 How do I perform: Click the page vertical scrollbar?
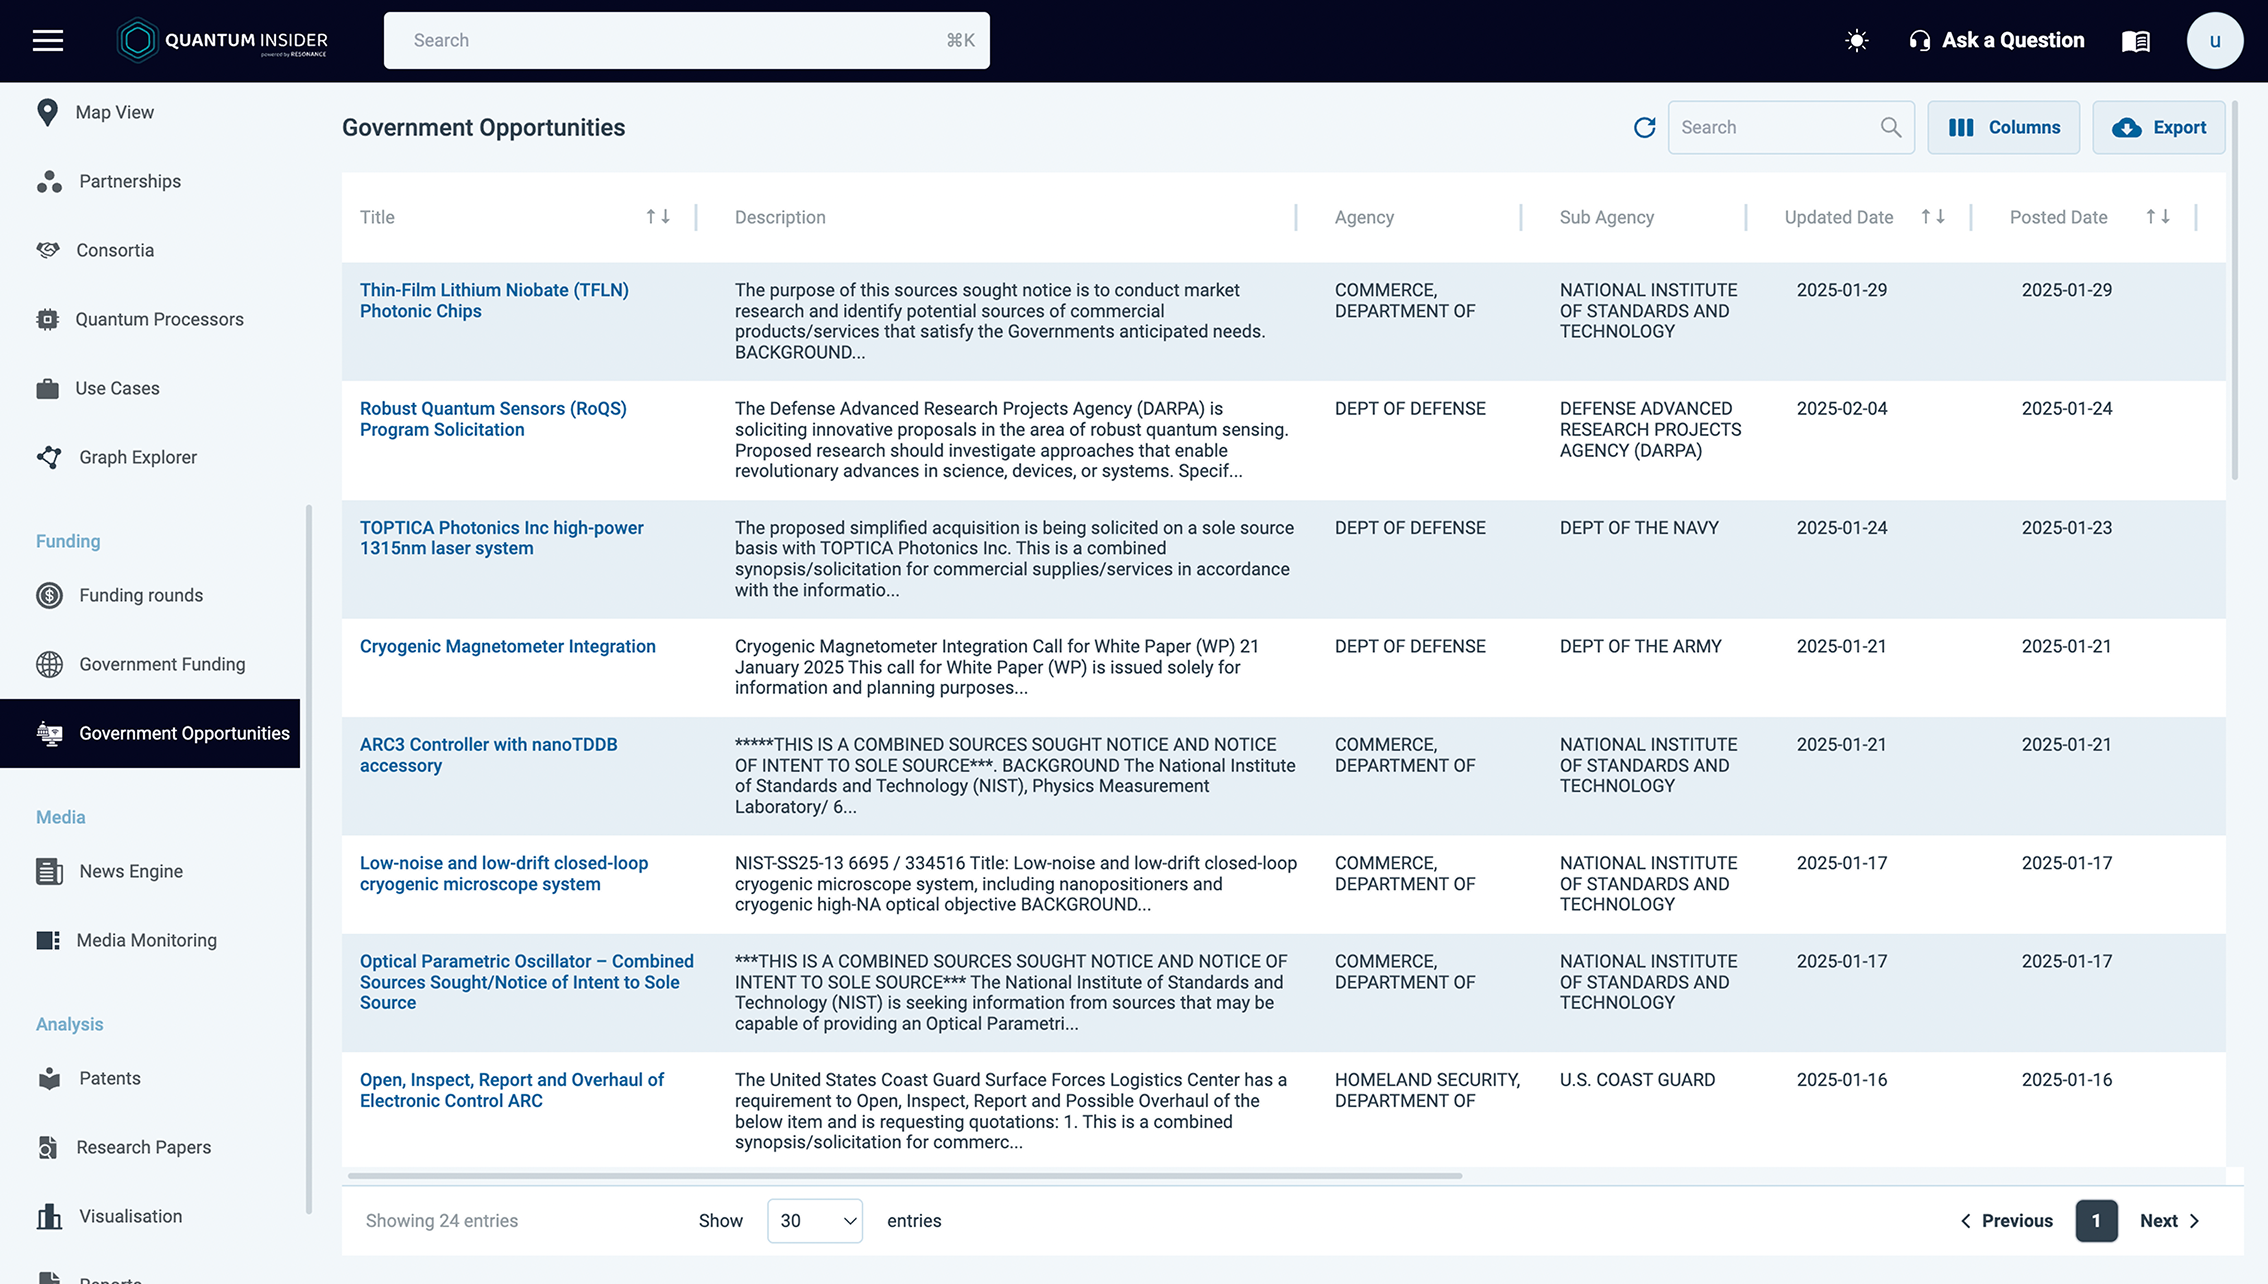(2234, 290)
